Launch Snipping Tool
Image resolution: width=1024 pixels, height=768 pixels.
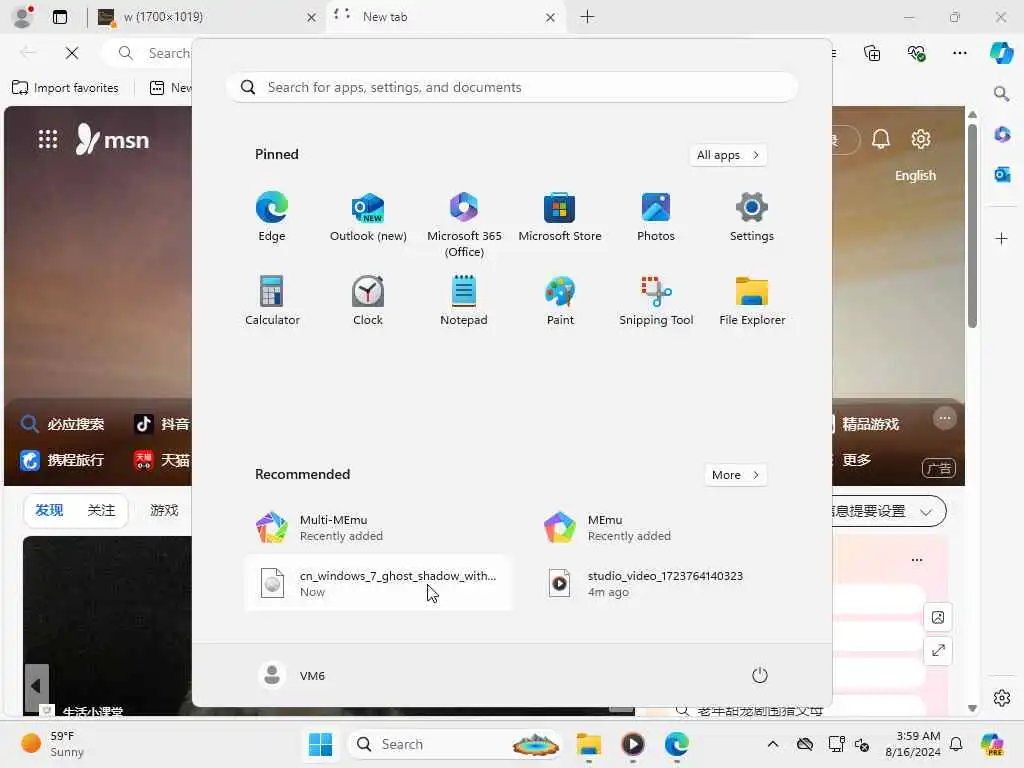tap(656, 300)
